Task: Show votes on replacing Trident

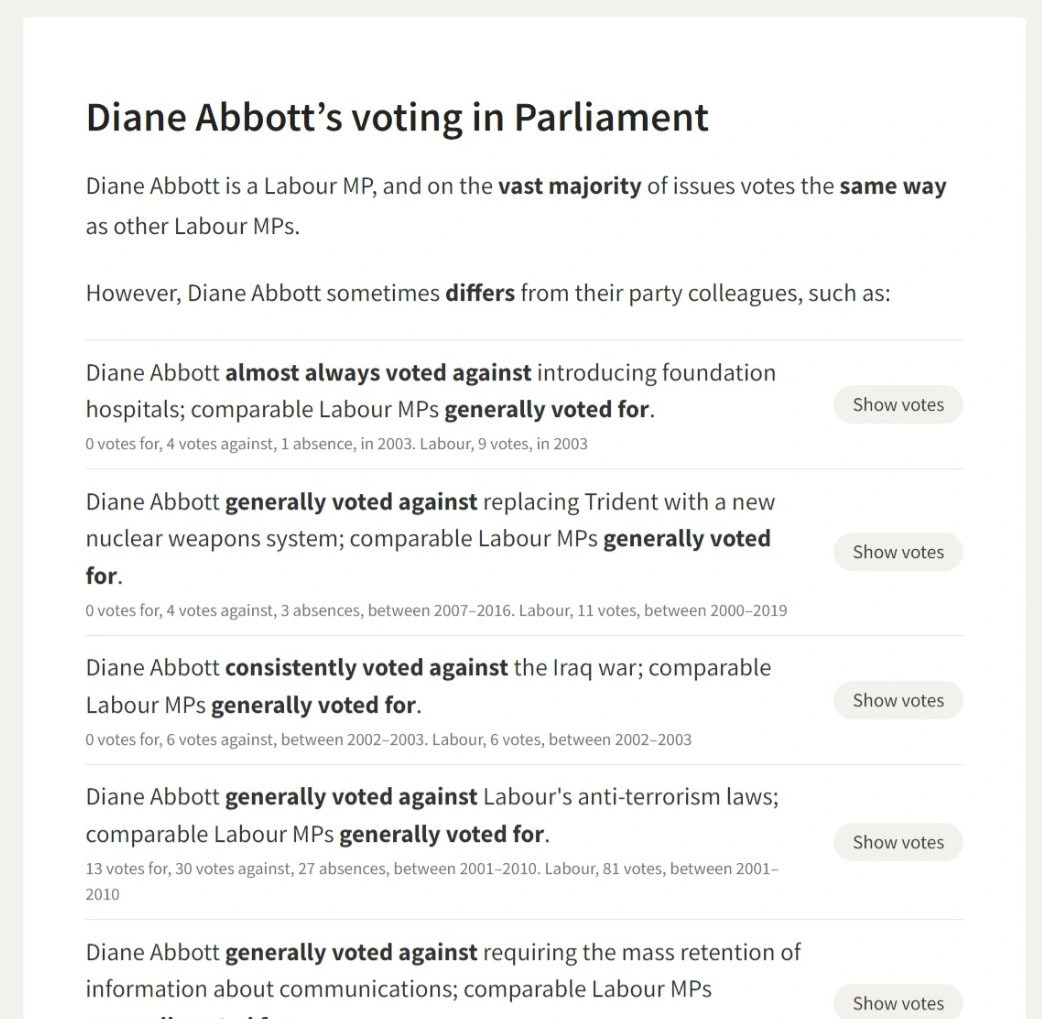Action: tap(897, 552)
